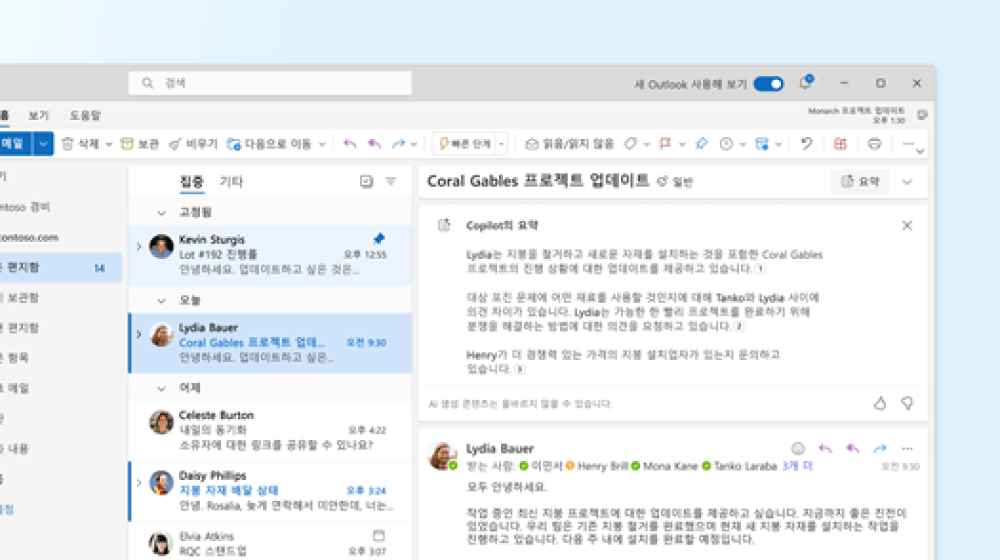Click the pin icon on Kevin Sturgis' email

click(379, 239)
